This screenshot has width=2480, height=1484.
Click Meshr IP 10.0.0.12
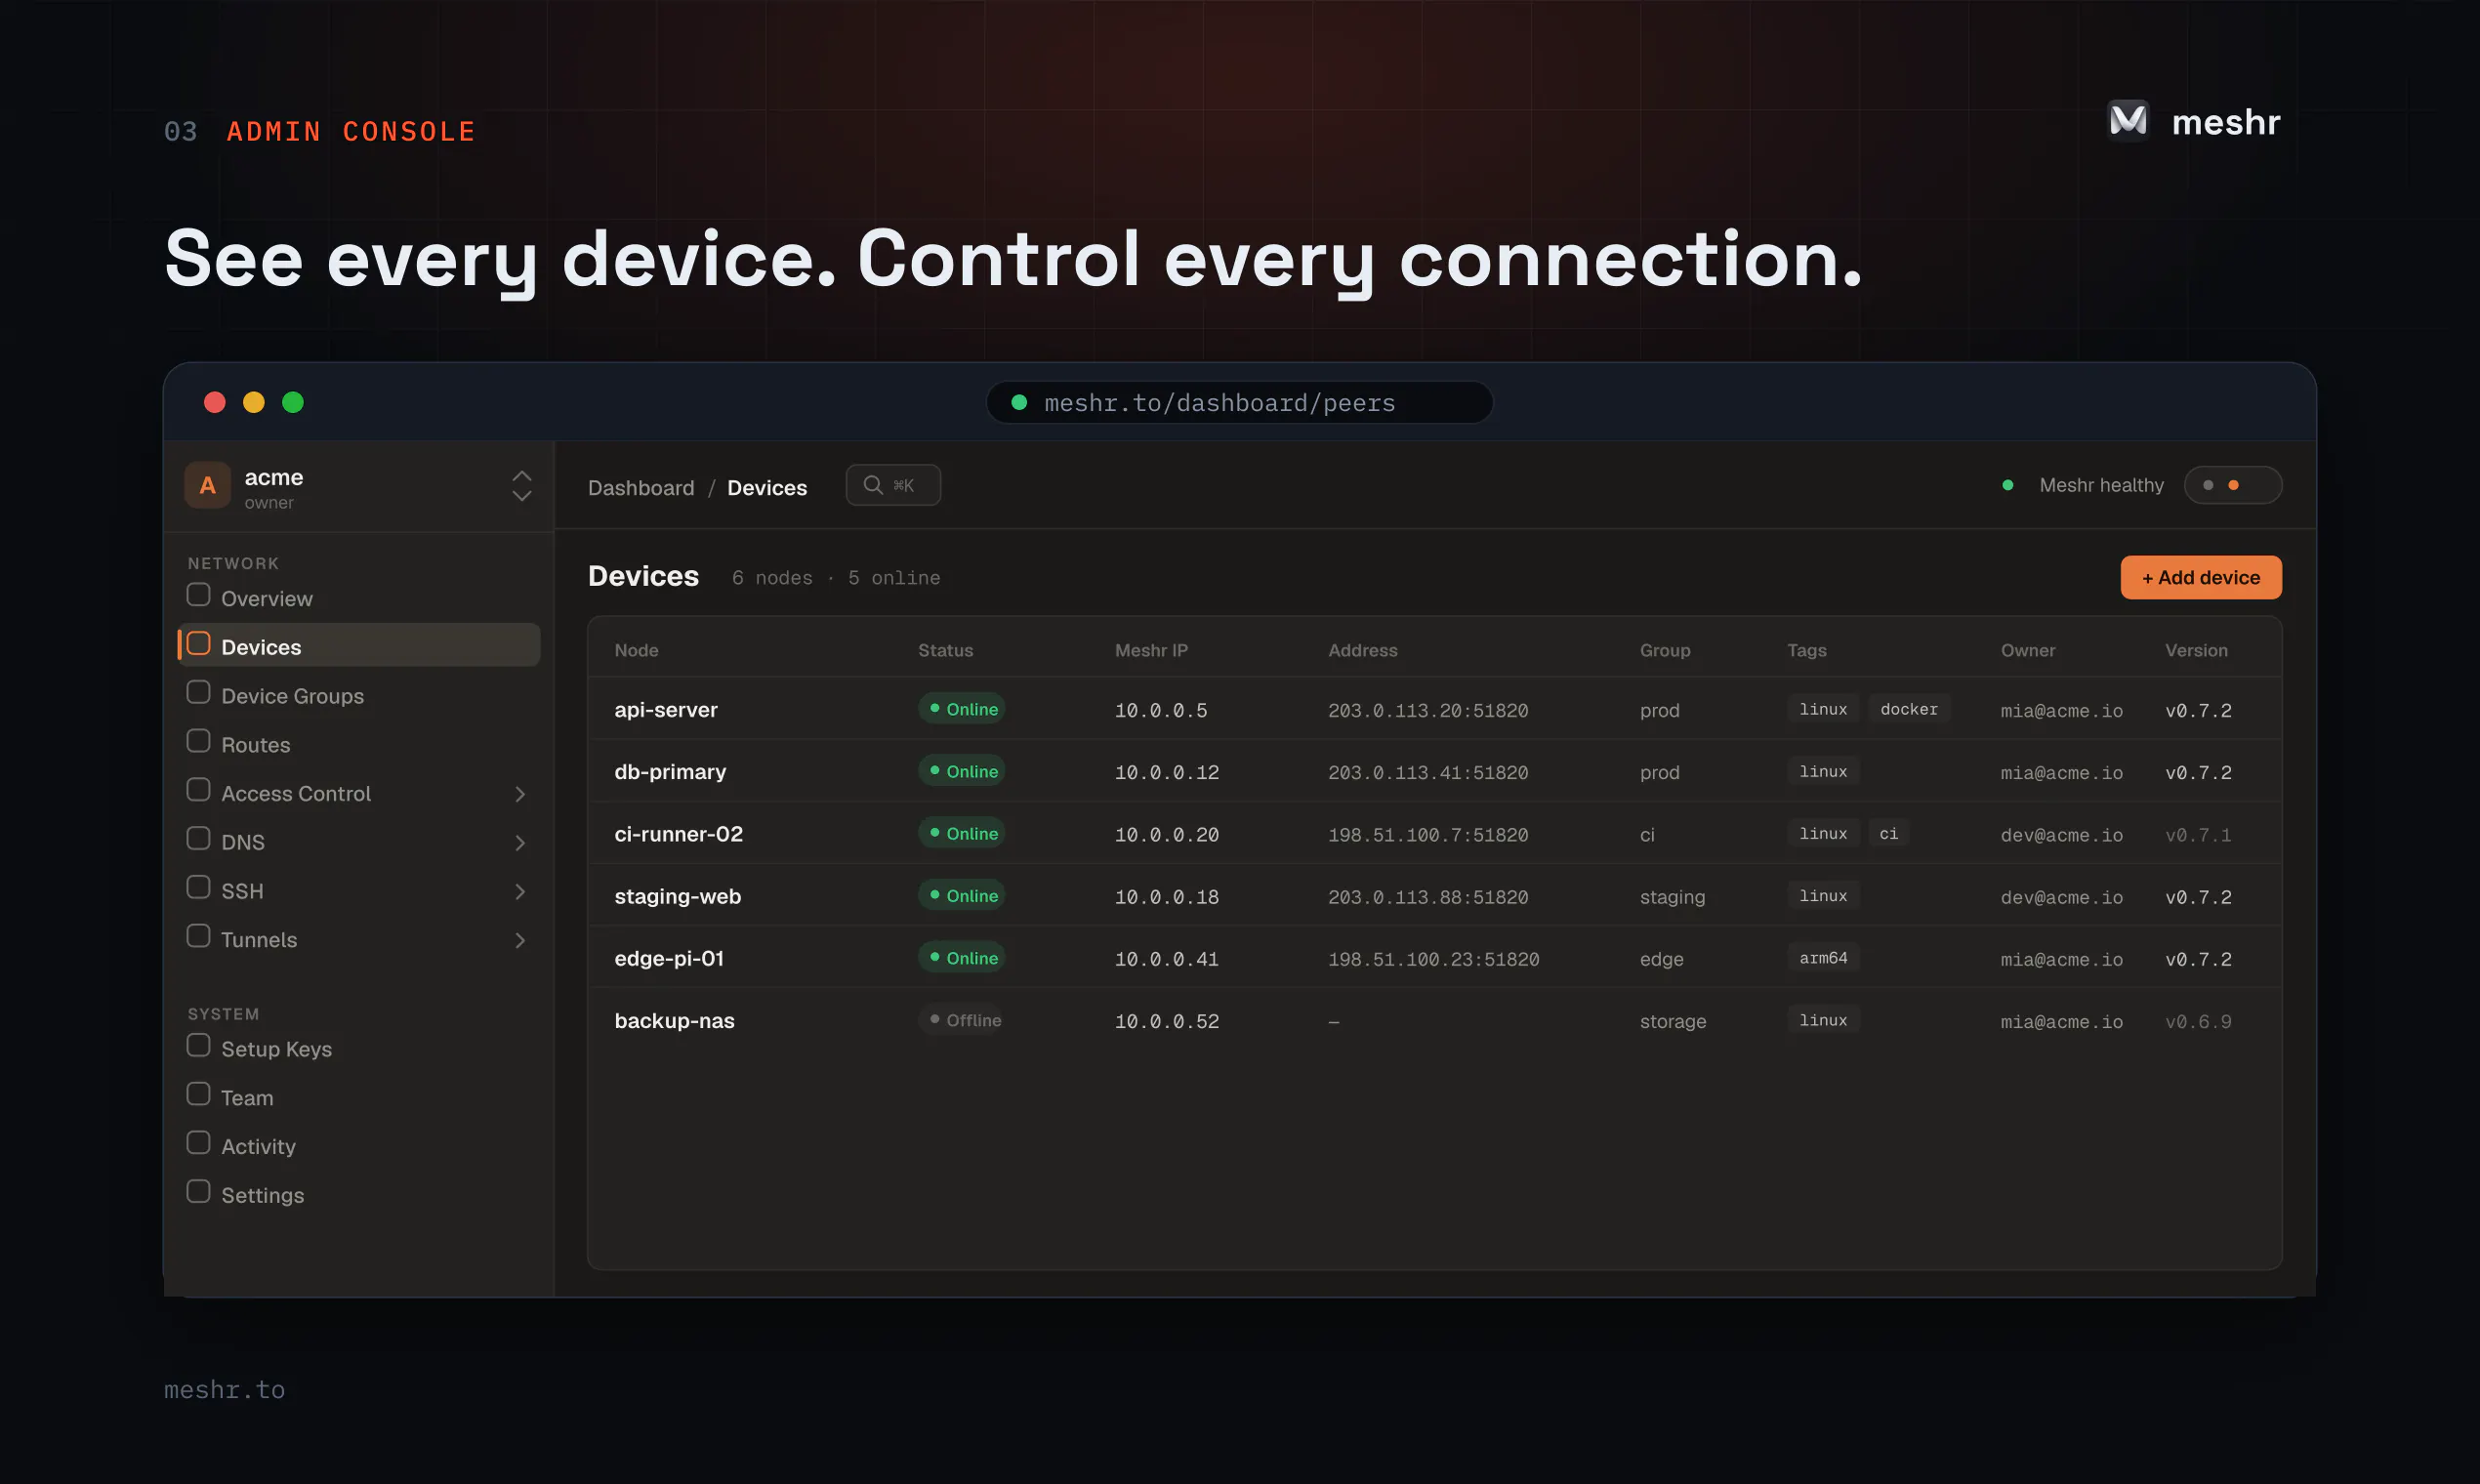1167,773
